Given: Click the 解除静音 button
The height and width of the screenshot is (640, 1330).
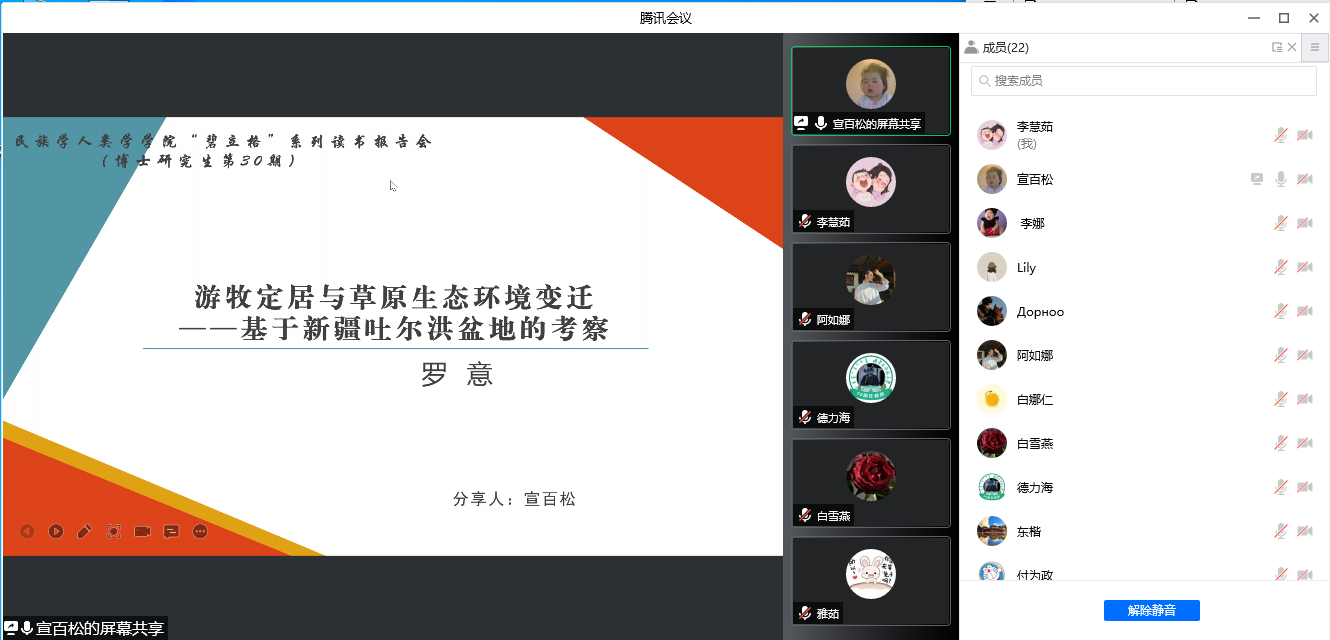Looking at the screenshot, I should point(1151,610).
